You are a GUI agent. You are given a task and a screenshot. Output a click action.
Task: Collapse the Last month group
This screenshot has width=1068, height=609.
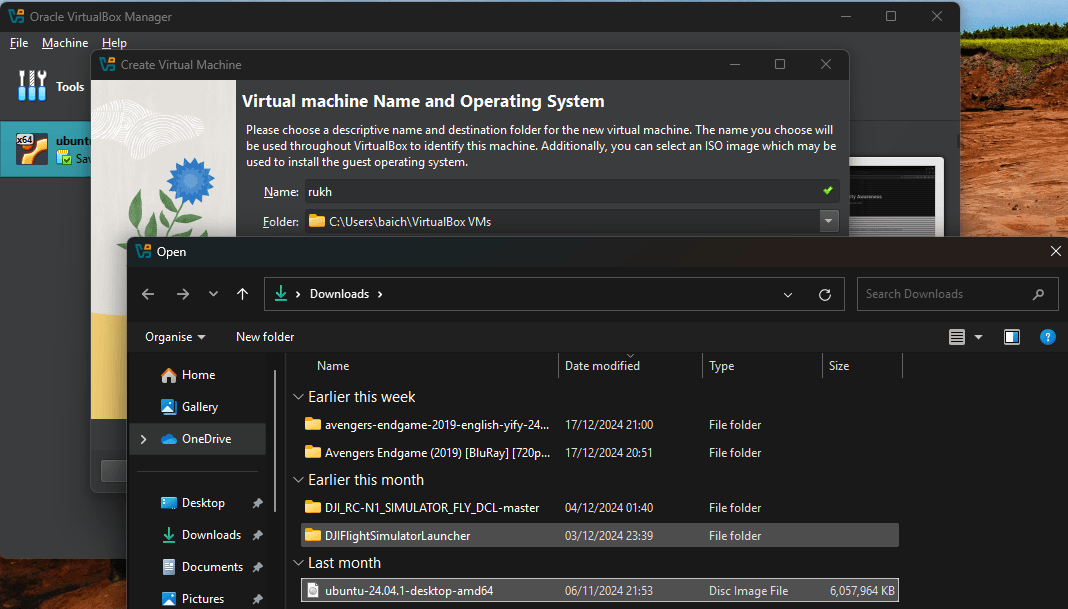click(x=298, y=563)
